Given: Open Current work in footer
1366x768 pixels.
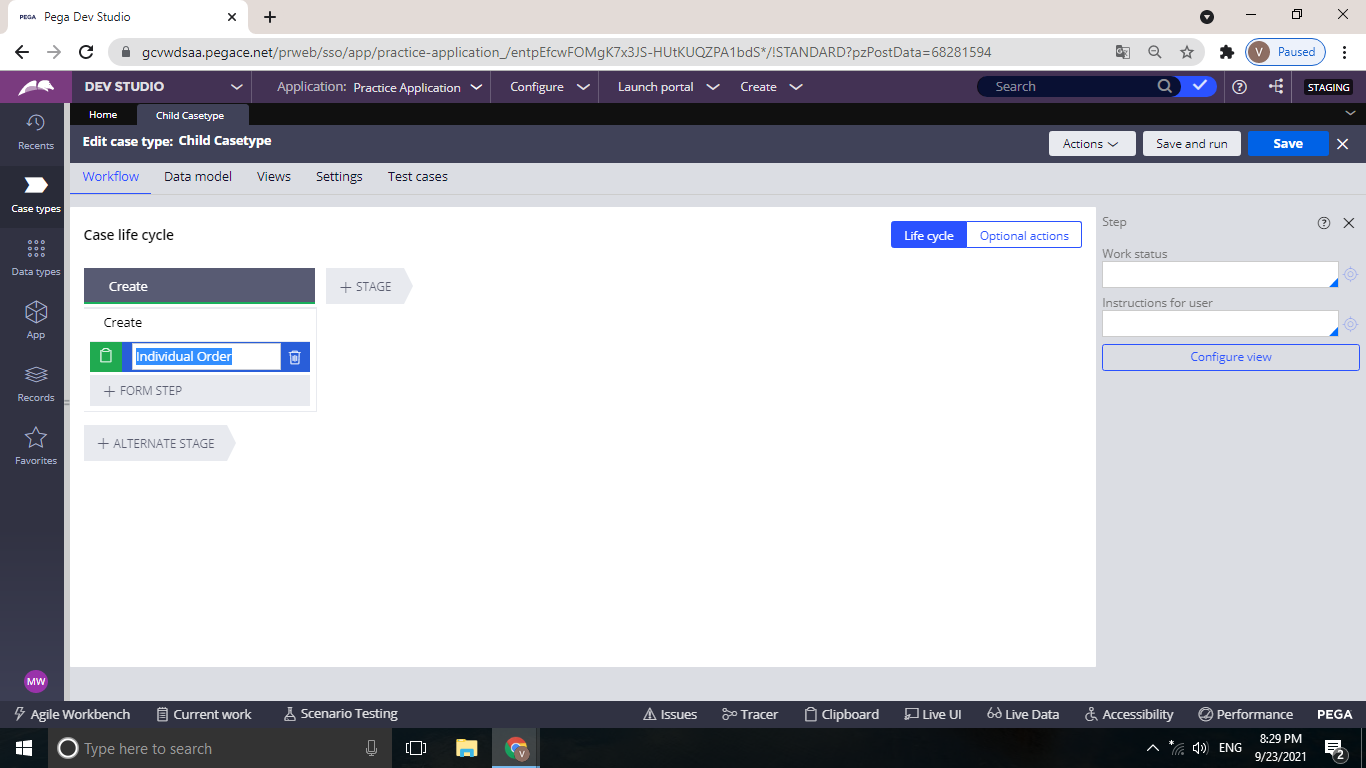Looking at the screenshot, I should point(204,714).
